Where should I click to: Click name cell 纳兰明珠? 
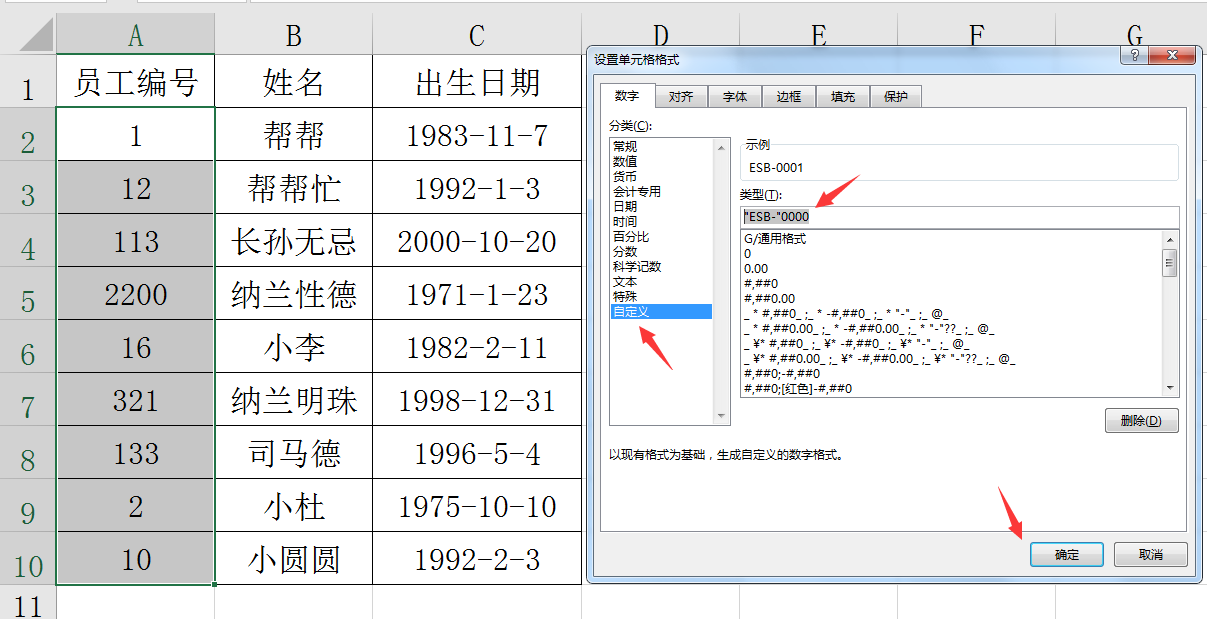point(294,399)
